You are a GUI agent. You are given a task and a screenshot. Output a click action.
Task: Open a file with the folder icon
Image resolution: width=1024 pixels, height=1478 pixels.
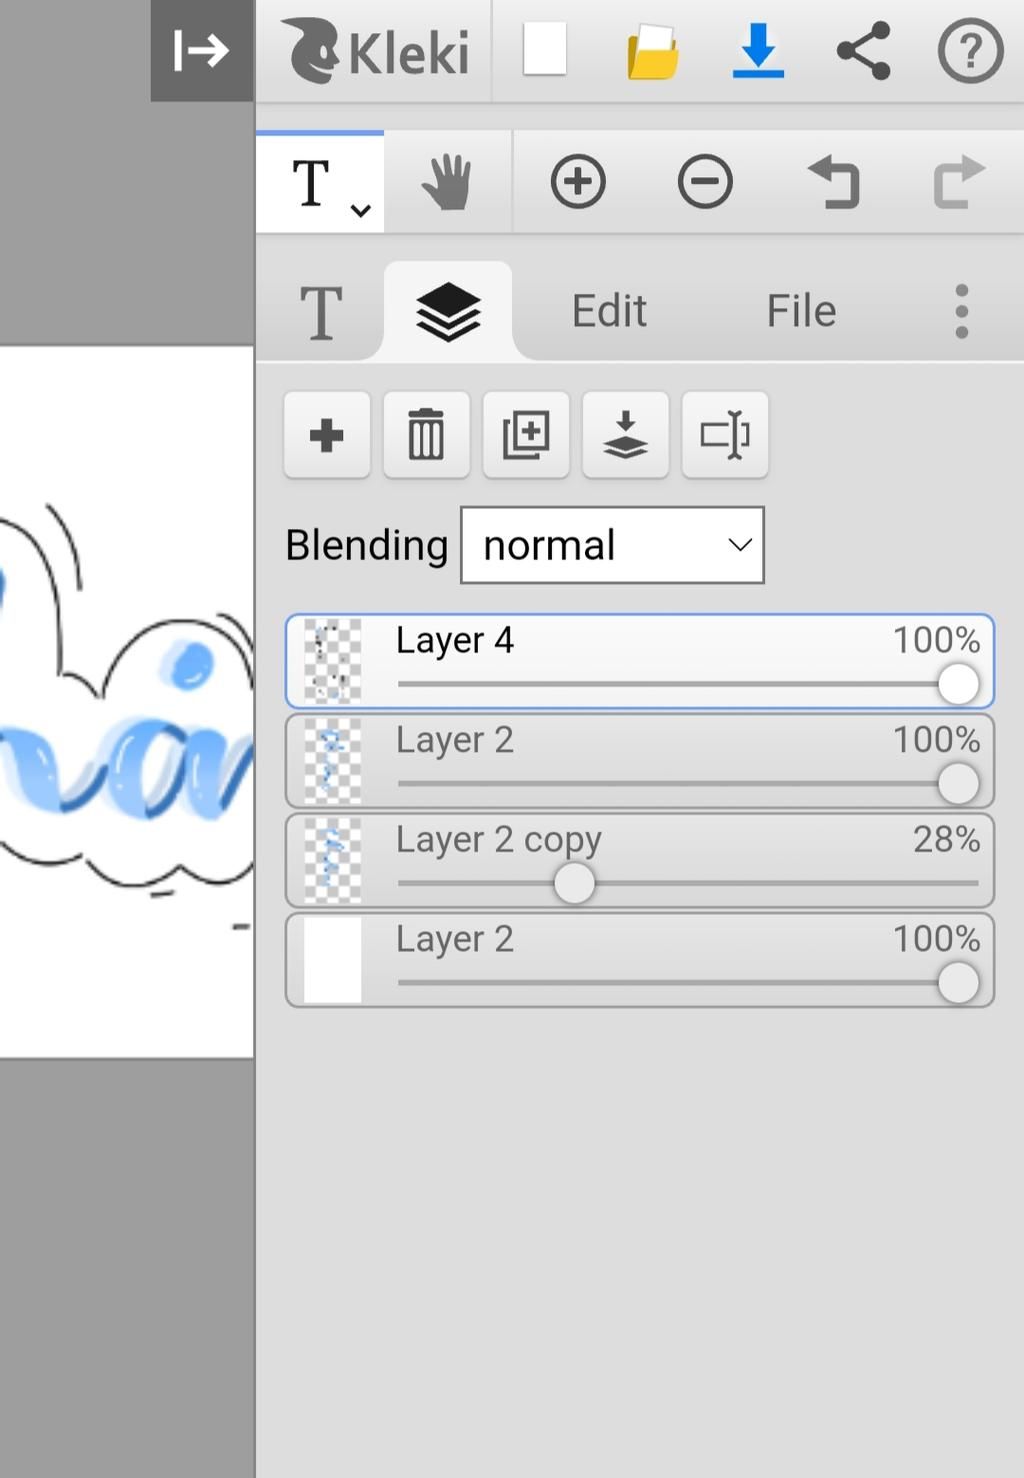coord(652,52)
